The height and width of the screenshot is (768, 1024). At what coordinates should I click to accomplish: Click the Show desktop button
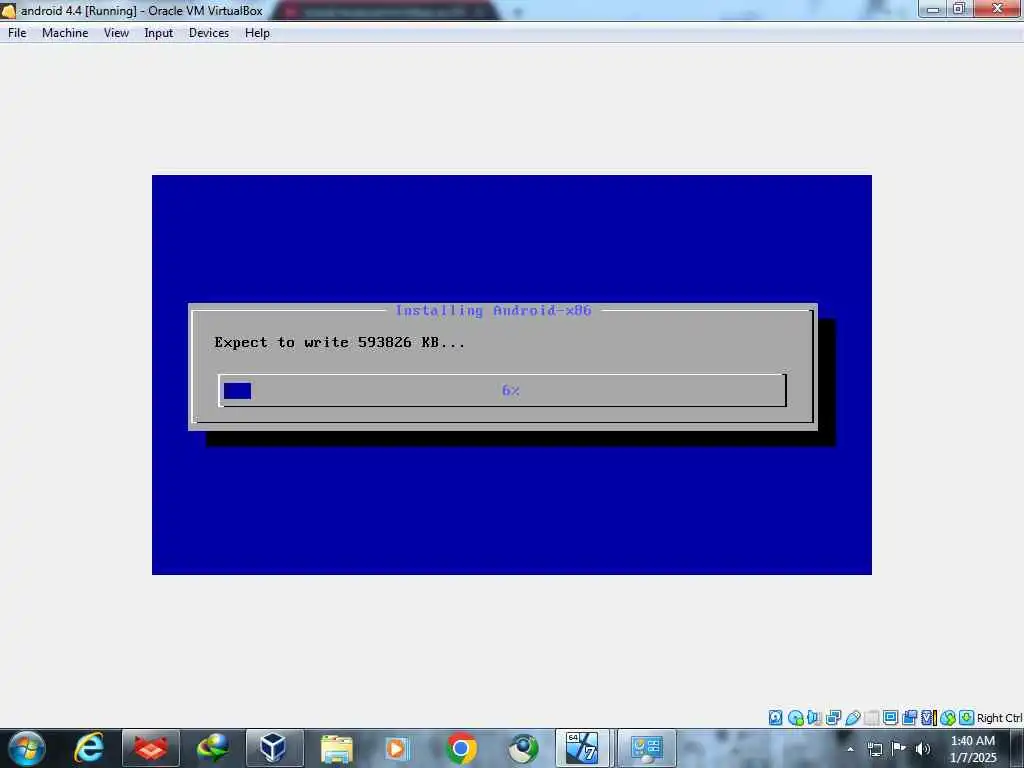[1017, 748]
